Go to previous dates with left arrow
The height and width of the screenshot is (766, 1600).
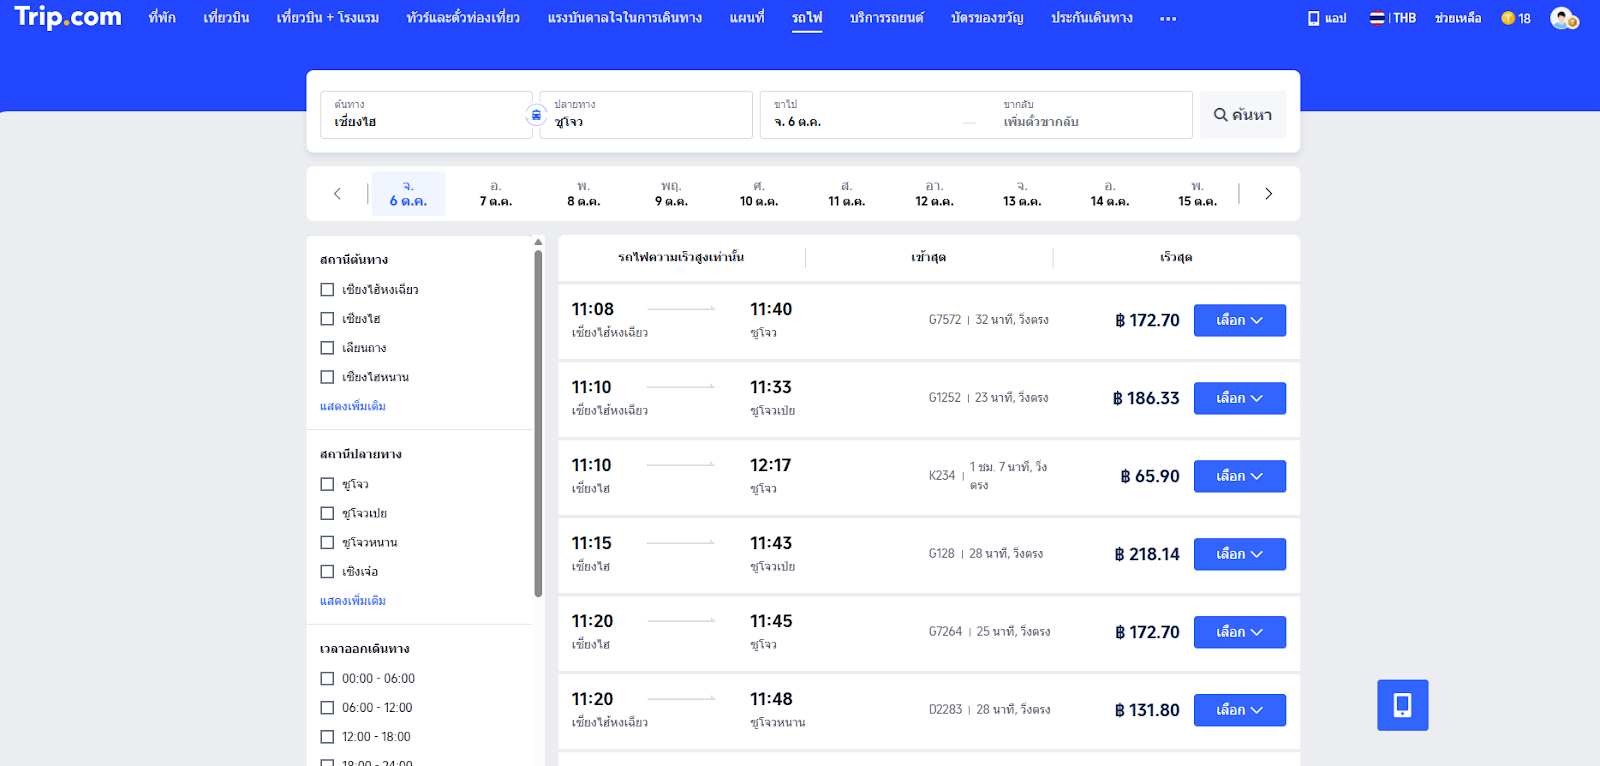pos(337,194)
